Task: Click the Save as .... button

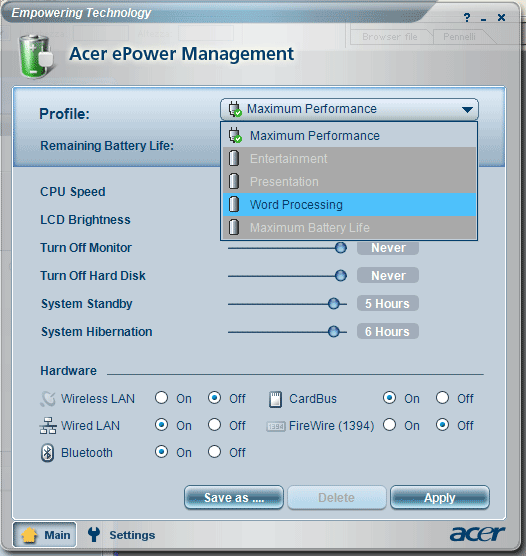Action: coord(234,497)
